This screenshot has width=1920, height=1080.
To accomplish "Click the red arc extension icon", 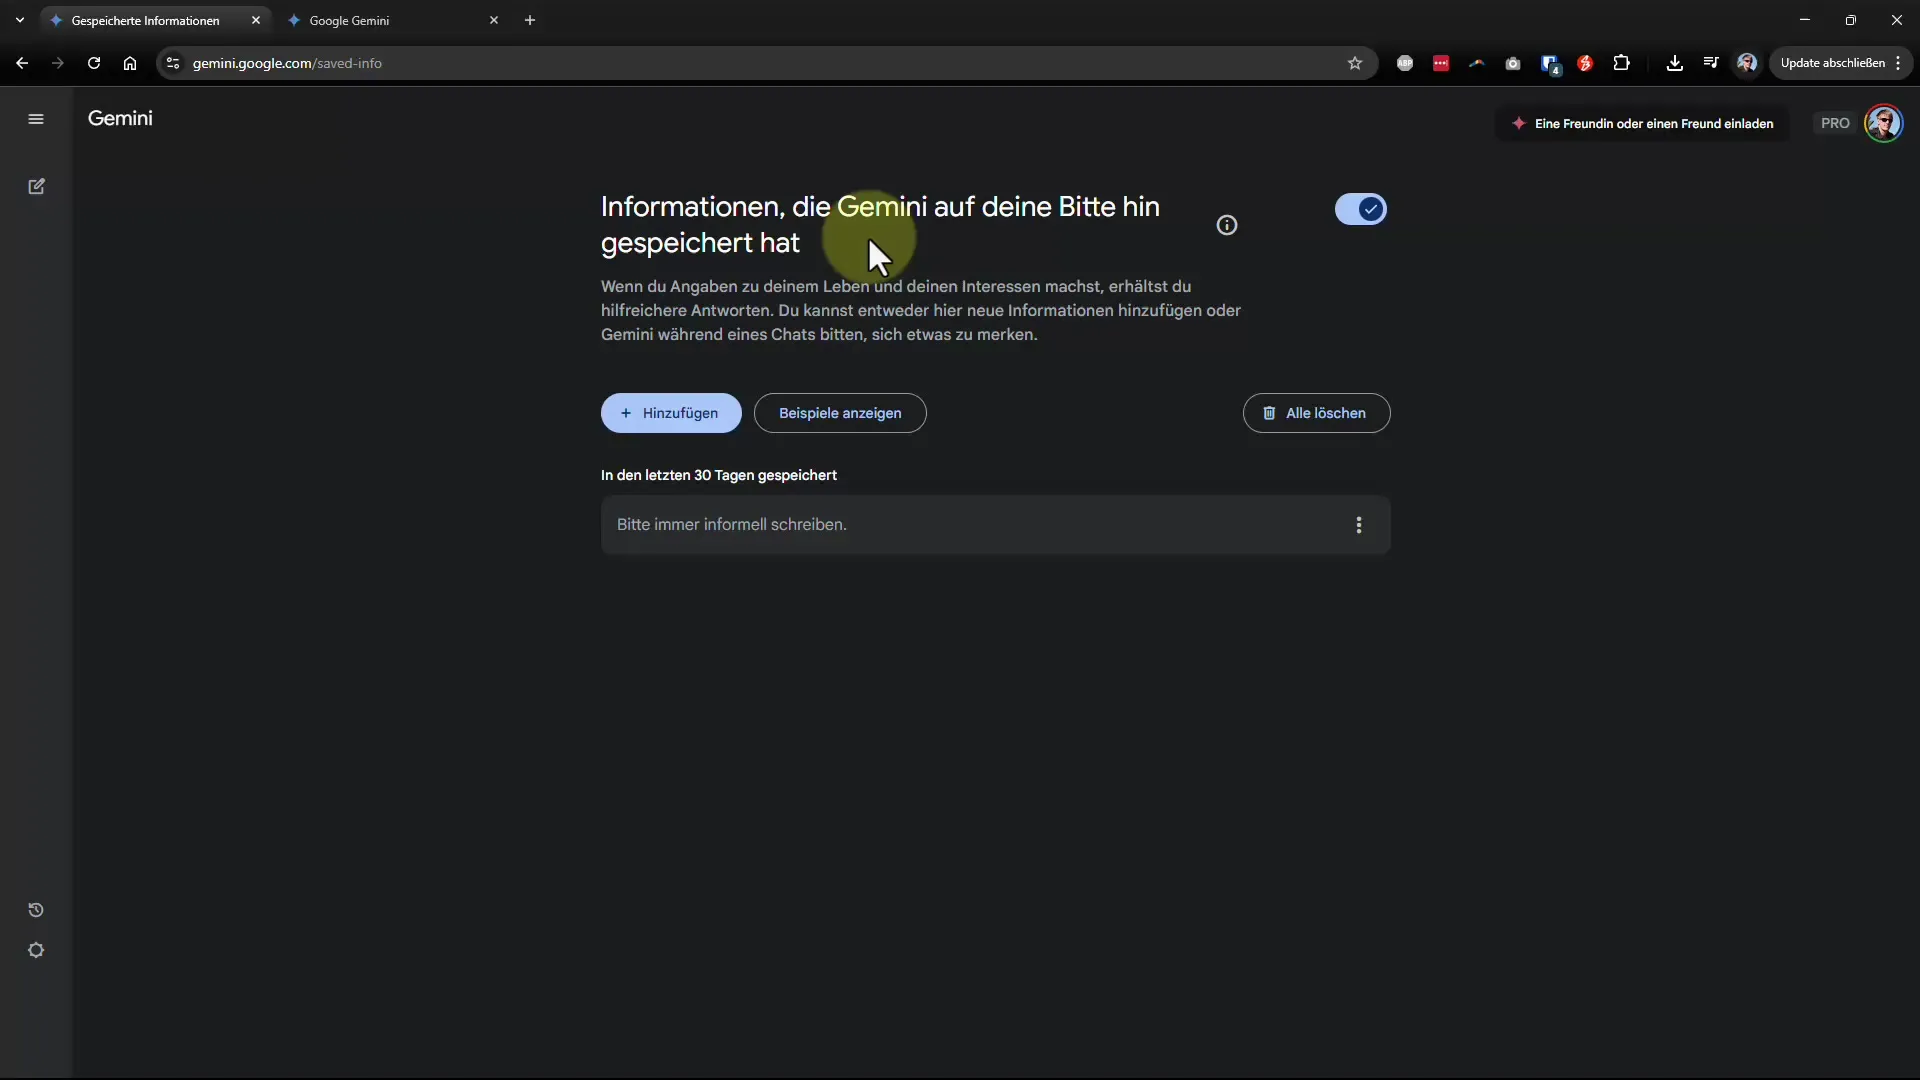I will (1477, 63).
